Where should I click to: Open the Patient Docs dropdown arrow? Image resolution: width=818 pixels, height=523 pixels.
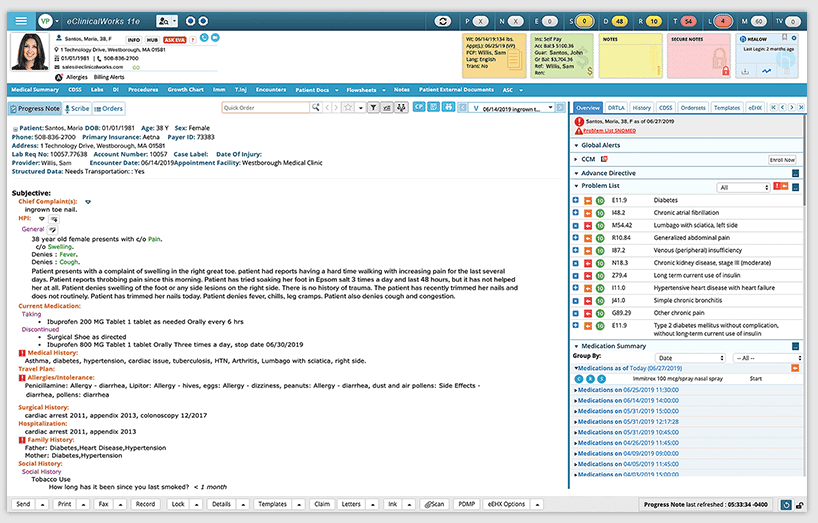pyautogui.click(x=336, y=90)
